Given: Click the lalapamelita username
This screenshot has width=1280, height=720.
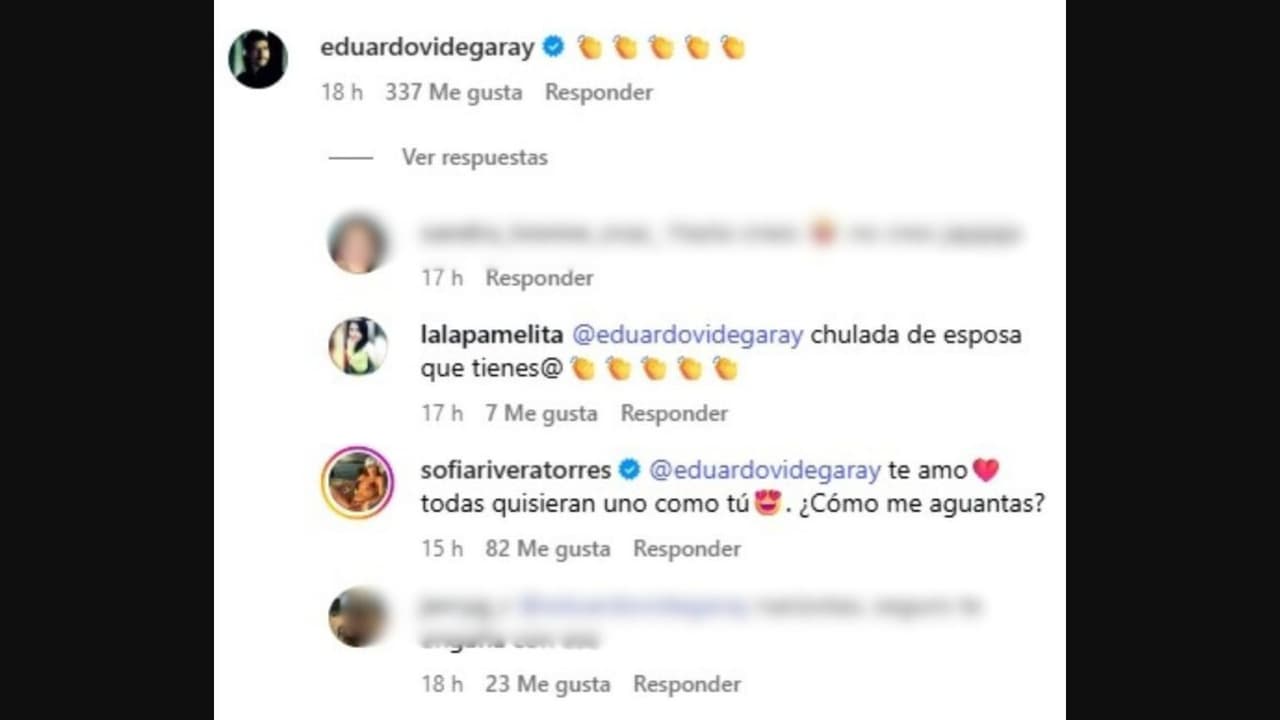Looking at the screenshot, I should coord(492,335).
